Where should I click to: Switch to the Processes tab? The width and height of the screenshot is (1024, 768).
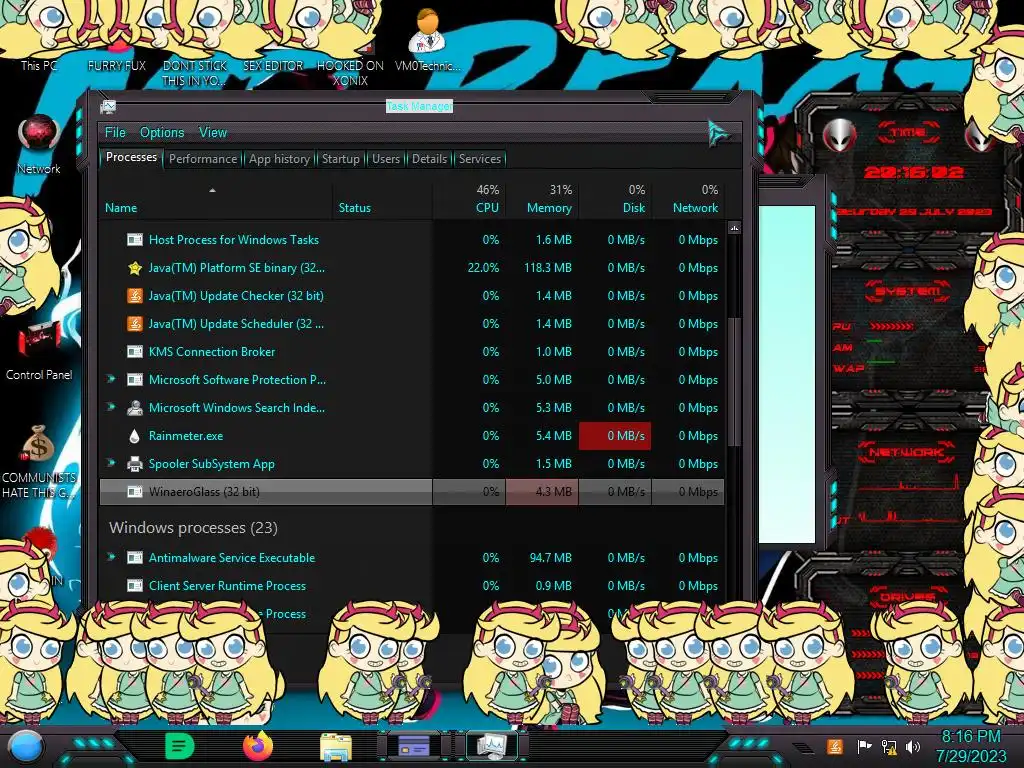pos(131,157)
